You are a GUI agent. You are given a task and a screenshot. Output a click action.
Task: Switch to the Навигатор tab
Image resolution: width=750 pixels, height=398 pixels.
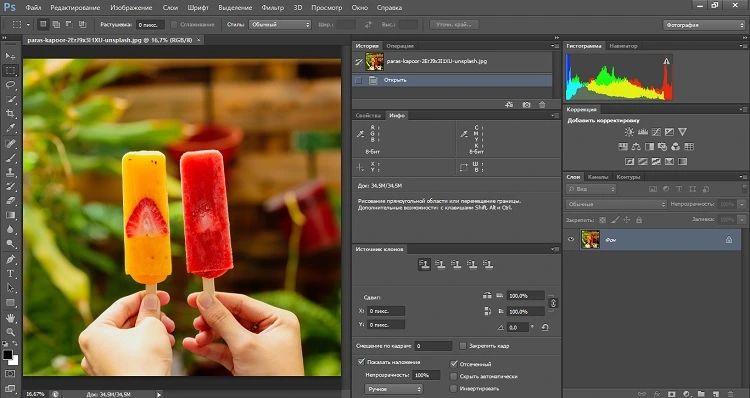(x=623, y=46)
